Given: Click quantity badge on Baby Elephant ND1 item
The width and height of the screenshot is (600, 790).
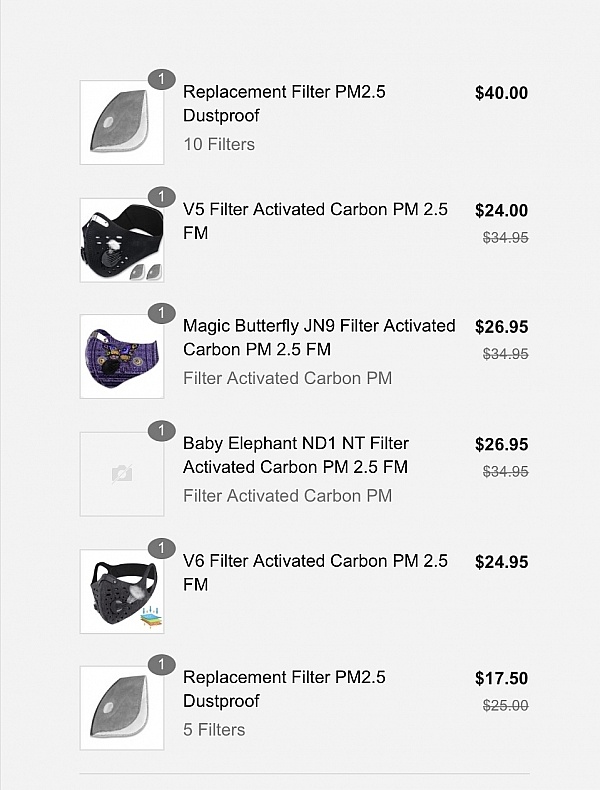Looking at the screenshot, I should point(161,430).
